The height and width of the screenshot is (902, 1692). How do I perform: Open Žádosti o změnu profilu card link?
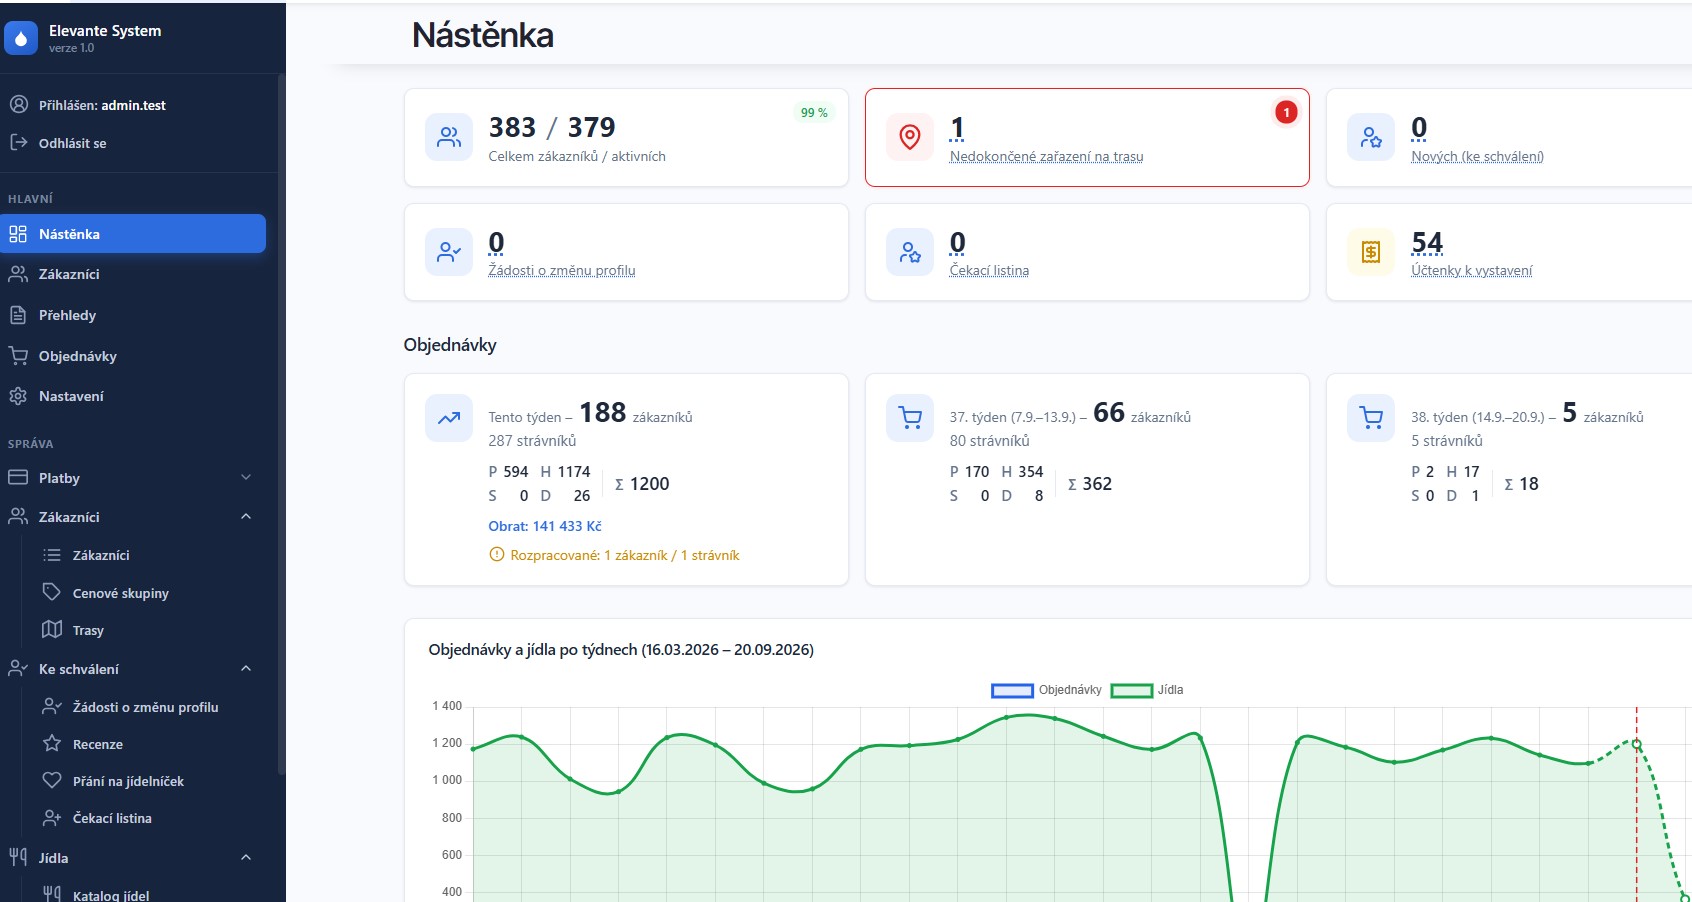(x=561, y=270)
